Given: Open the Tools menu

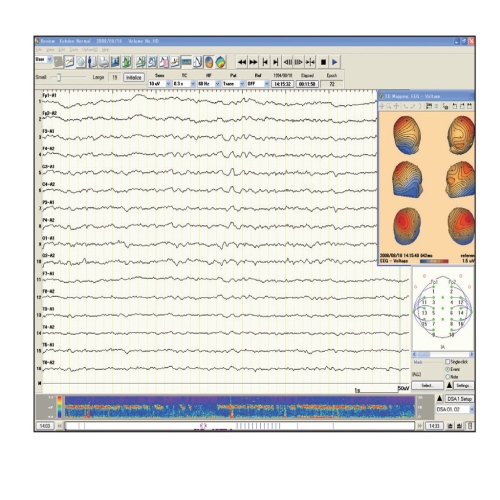Looking at the screenshot, I should [x=73, y=50].
